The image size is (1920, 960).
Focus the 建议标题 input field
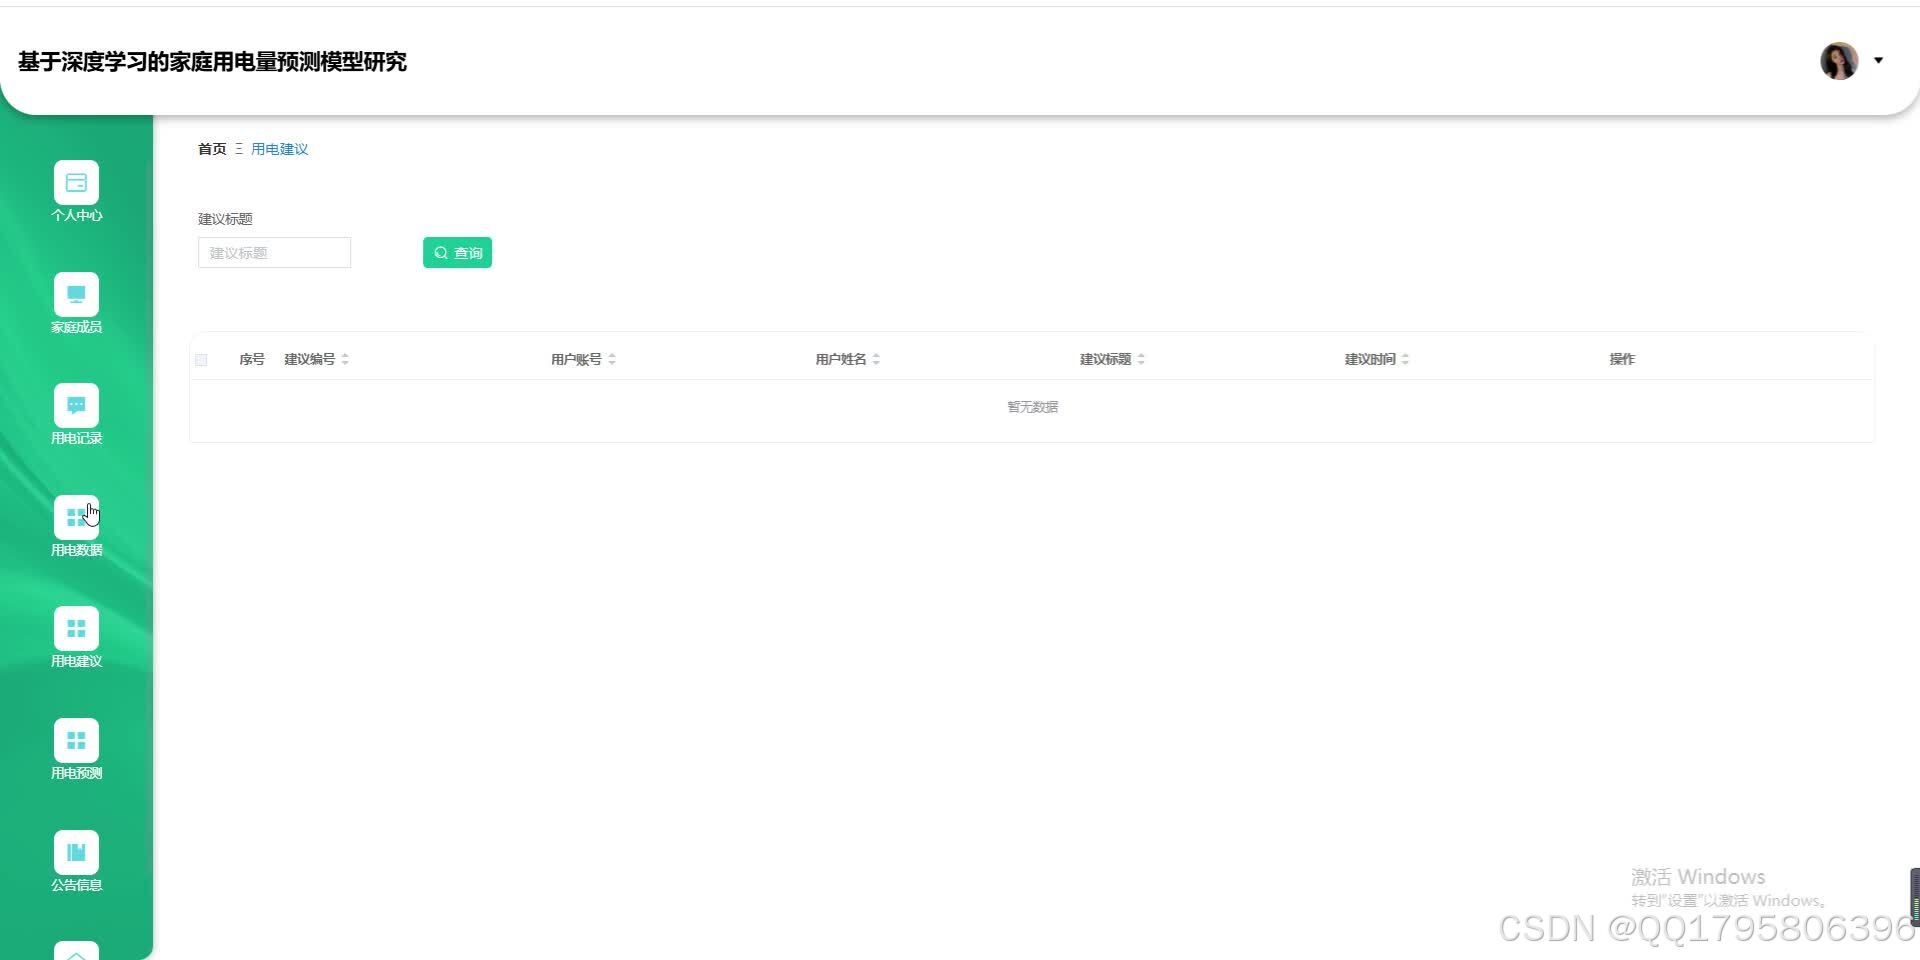pos(274,253)
